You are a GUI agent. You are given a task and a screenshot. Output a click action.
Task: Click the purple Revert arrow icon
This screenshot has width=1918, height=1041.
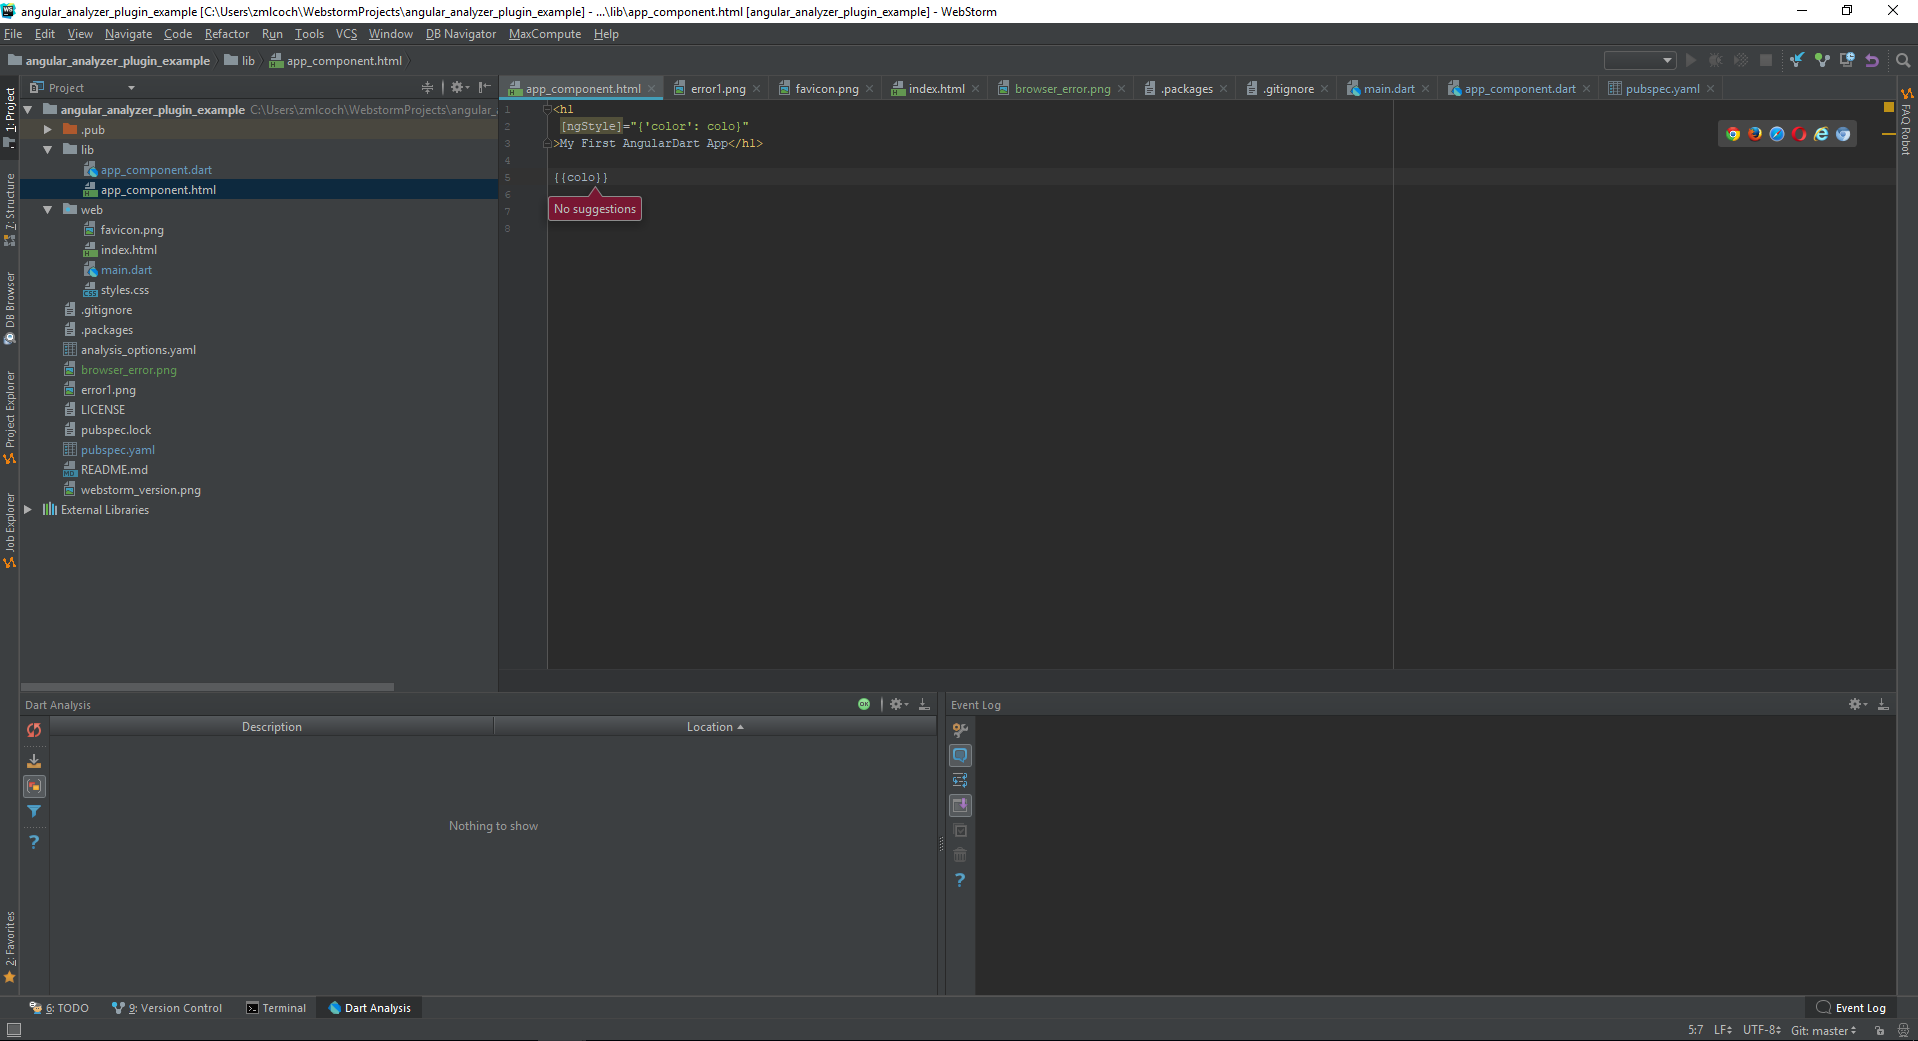pos(1872,60)
